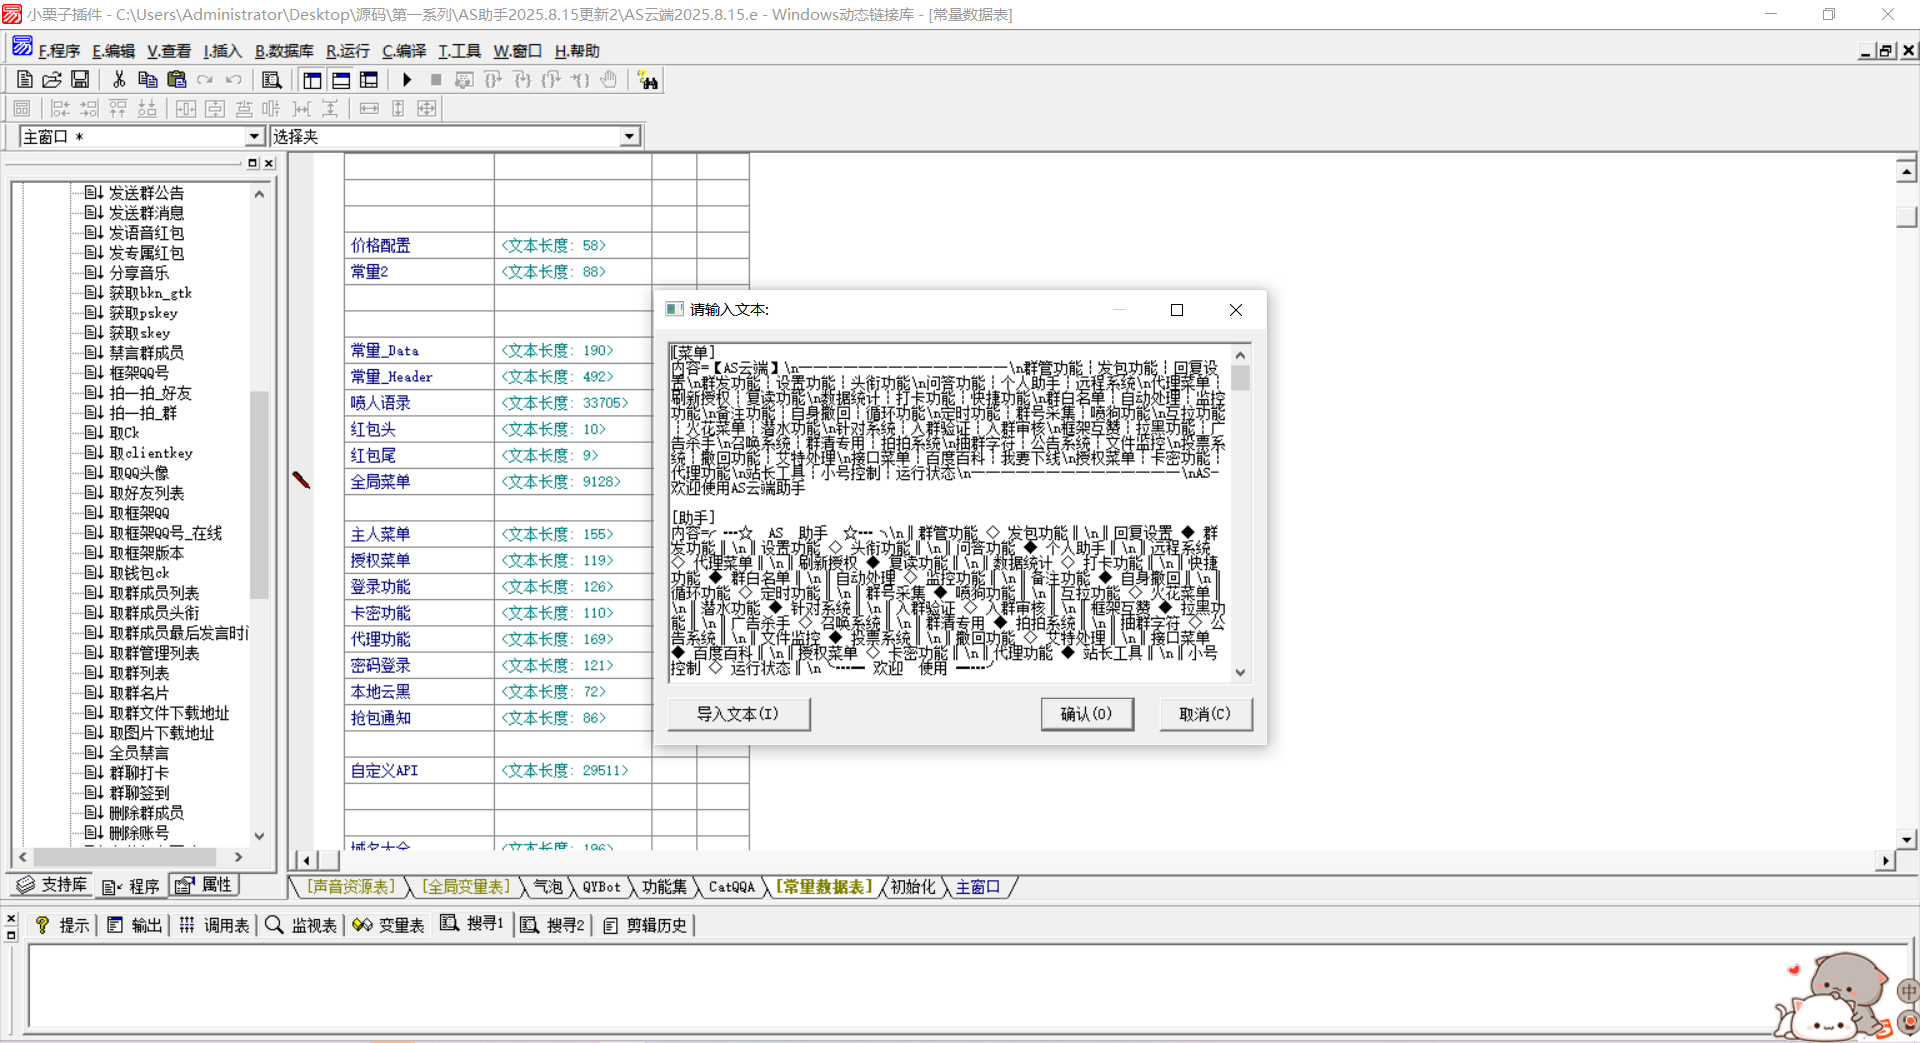This screenshot has height=1043, width=1920.
Task: Click the New file toolbar icon
Action: coord(25,80)
